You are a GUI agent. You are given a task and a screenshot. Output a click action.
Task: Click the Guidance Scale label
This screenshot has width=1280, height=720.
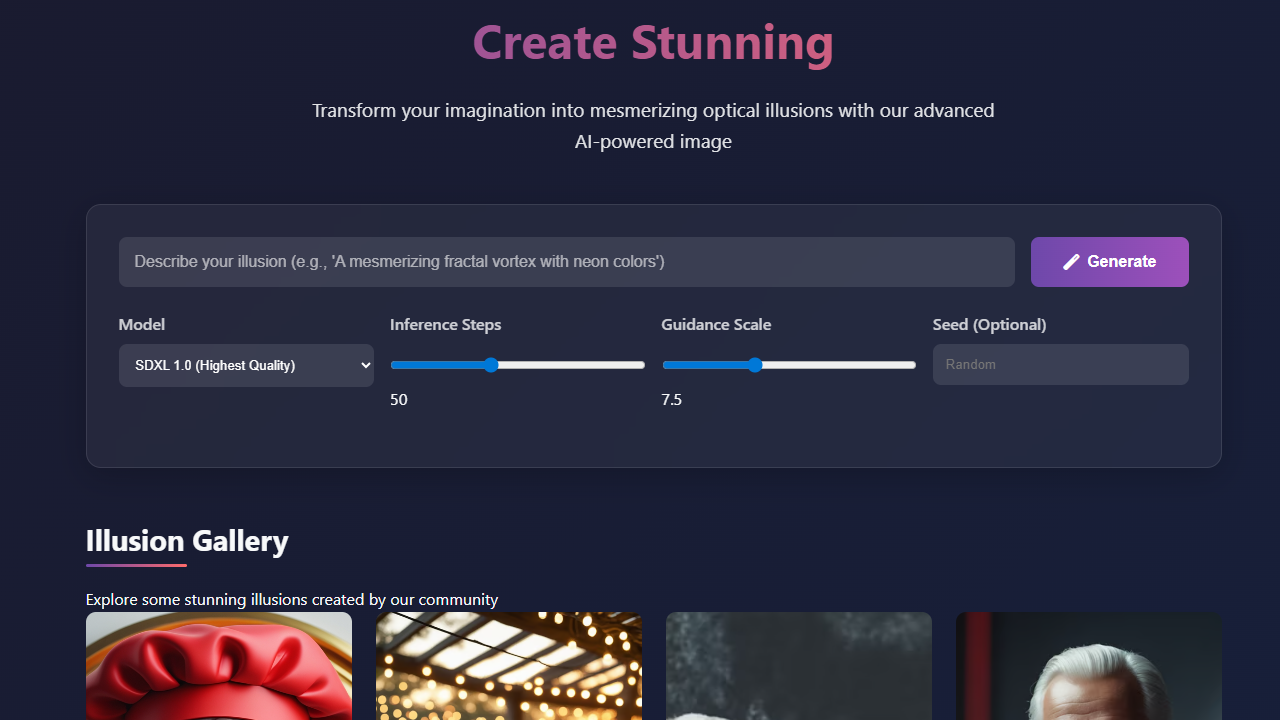[x=716, y=325]
